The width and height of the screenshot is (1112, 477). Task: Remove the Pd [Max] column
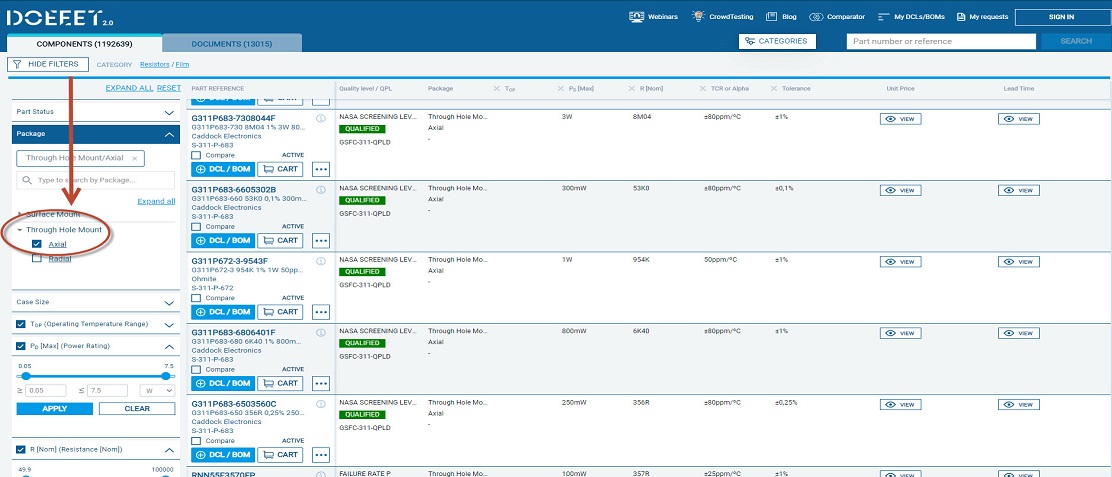point(561,89)
